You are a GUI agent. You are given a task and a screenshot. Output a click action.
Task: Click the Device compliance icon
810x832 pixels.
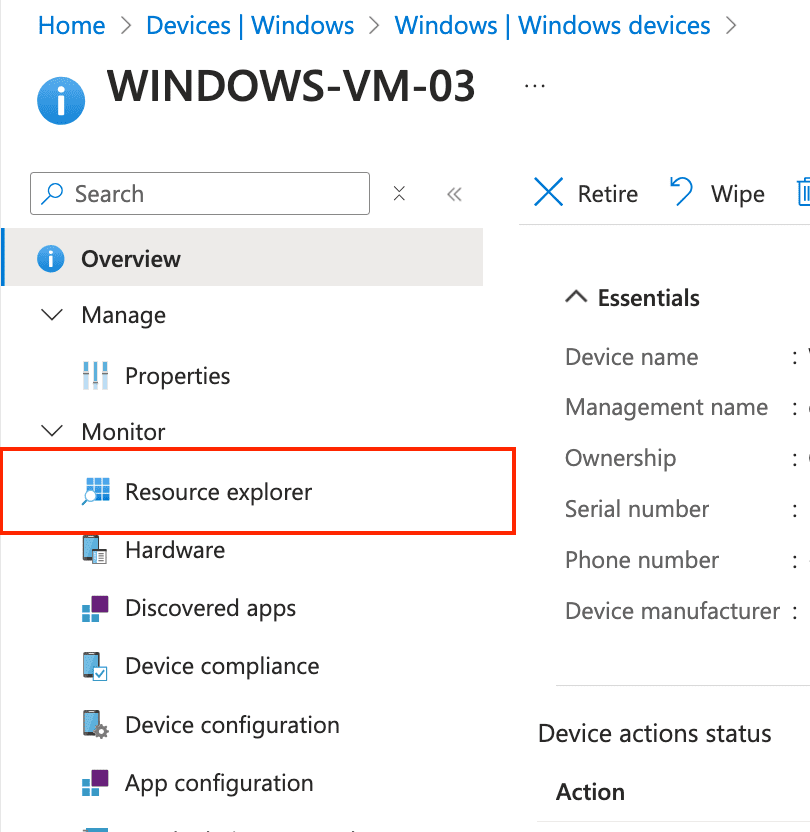pyautogui.click(x=96, y=666)
